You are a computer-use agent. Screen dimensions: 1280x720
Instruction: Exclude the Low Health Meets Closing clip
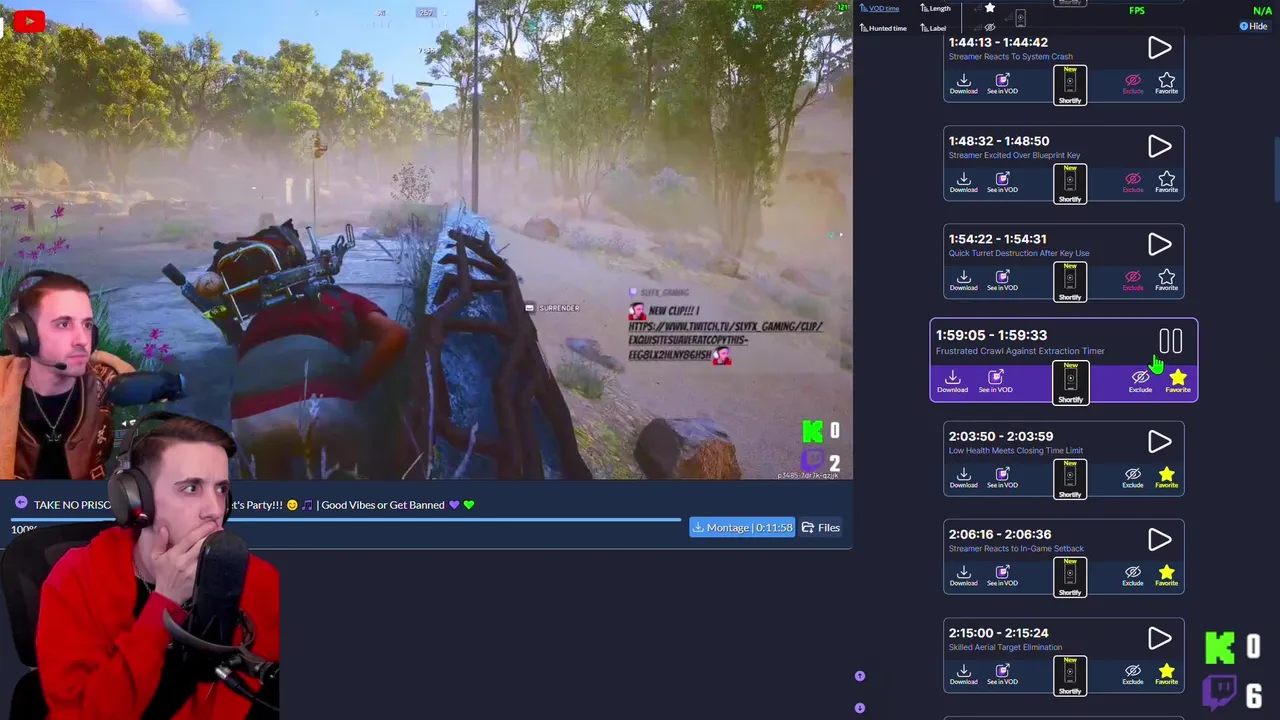point(1132,478)
